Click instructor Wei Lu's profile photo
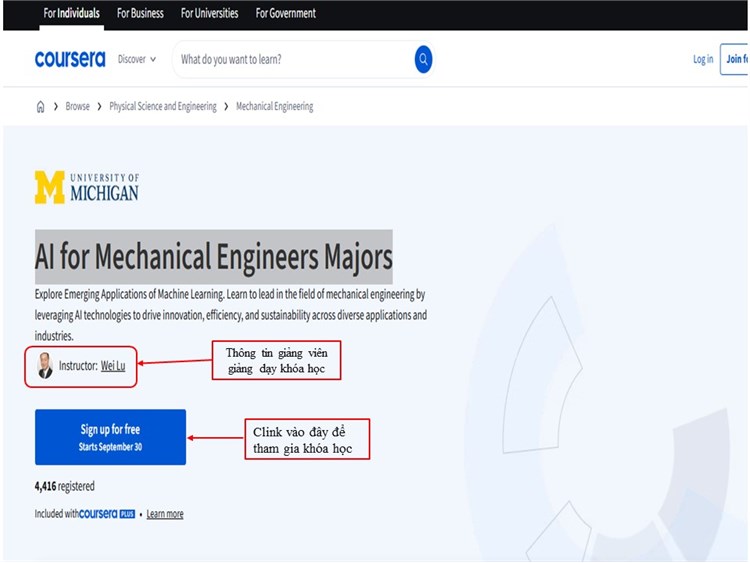 tap(45, 366)
